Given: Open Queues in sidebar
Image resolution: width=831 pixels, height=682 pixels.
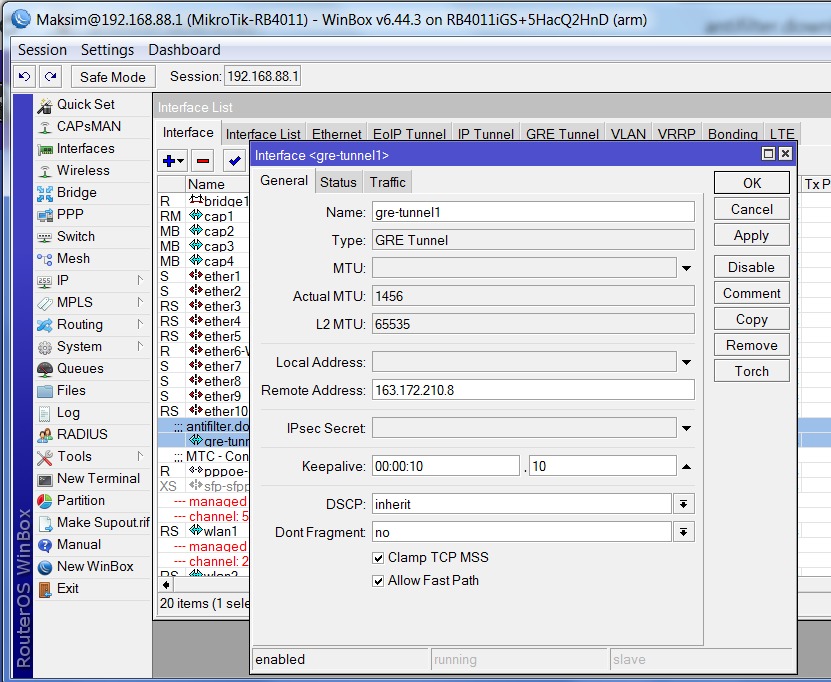Looking at the screenshot, I should coord(80,368).
